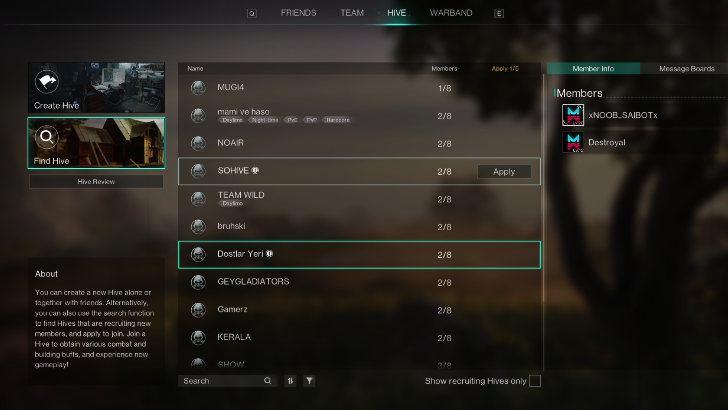Click the badge icon beside Dostlar Yeri
The image size is (728, 410).
click(x=269, y=254)
